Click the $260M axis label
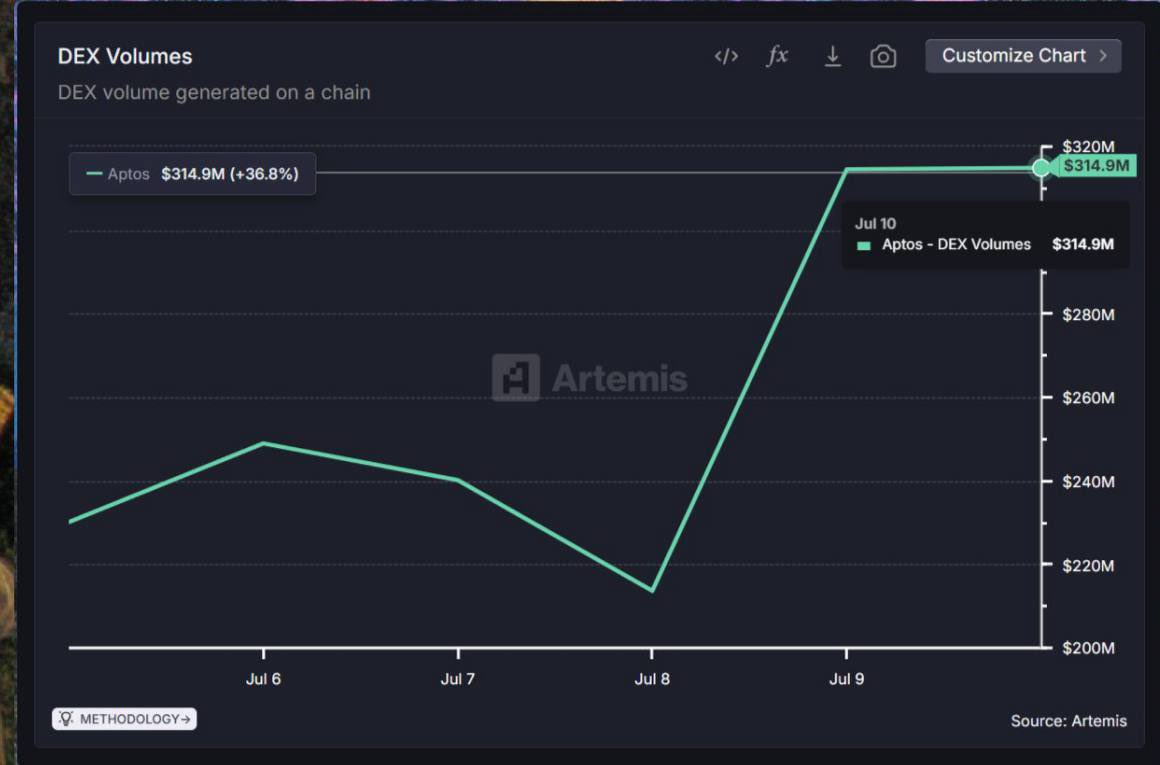 coord(1088,398)
